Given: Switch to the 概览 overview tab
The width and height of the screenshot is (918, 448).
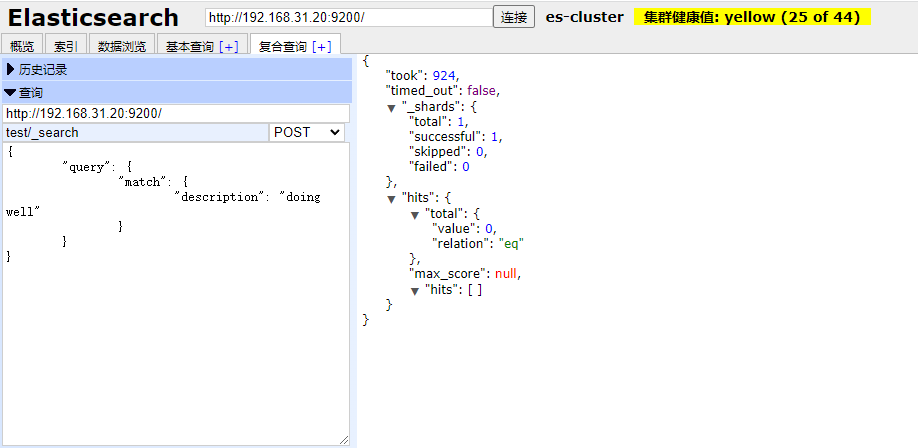Looking at the screenshot, I should tap(22, 46).
